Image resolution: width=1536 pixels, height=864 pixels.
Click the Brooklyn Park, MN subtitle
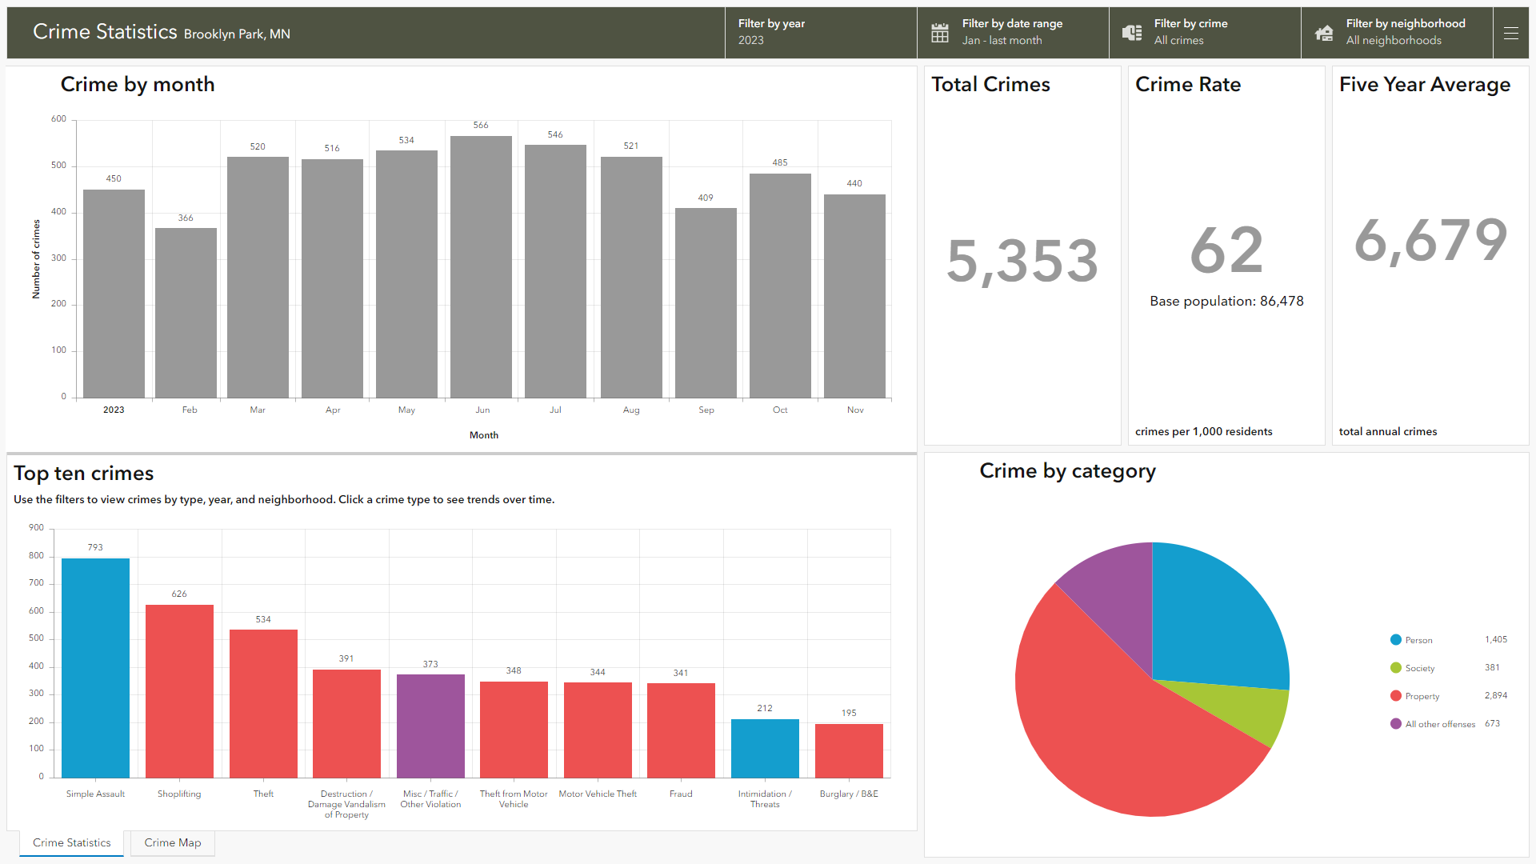click(x=237, y=34)
